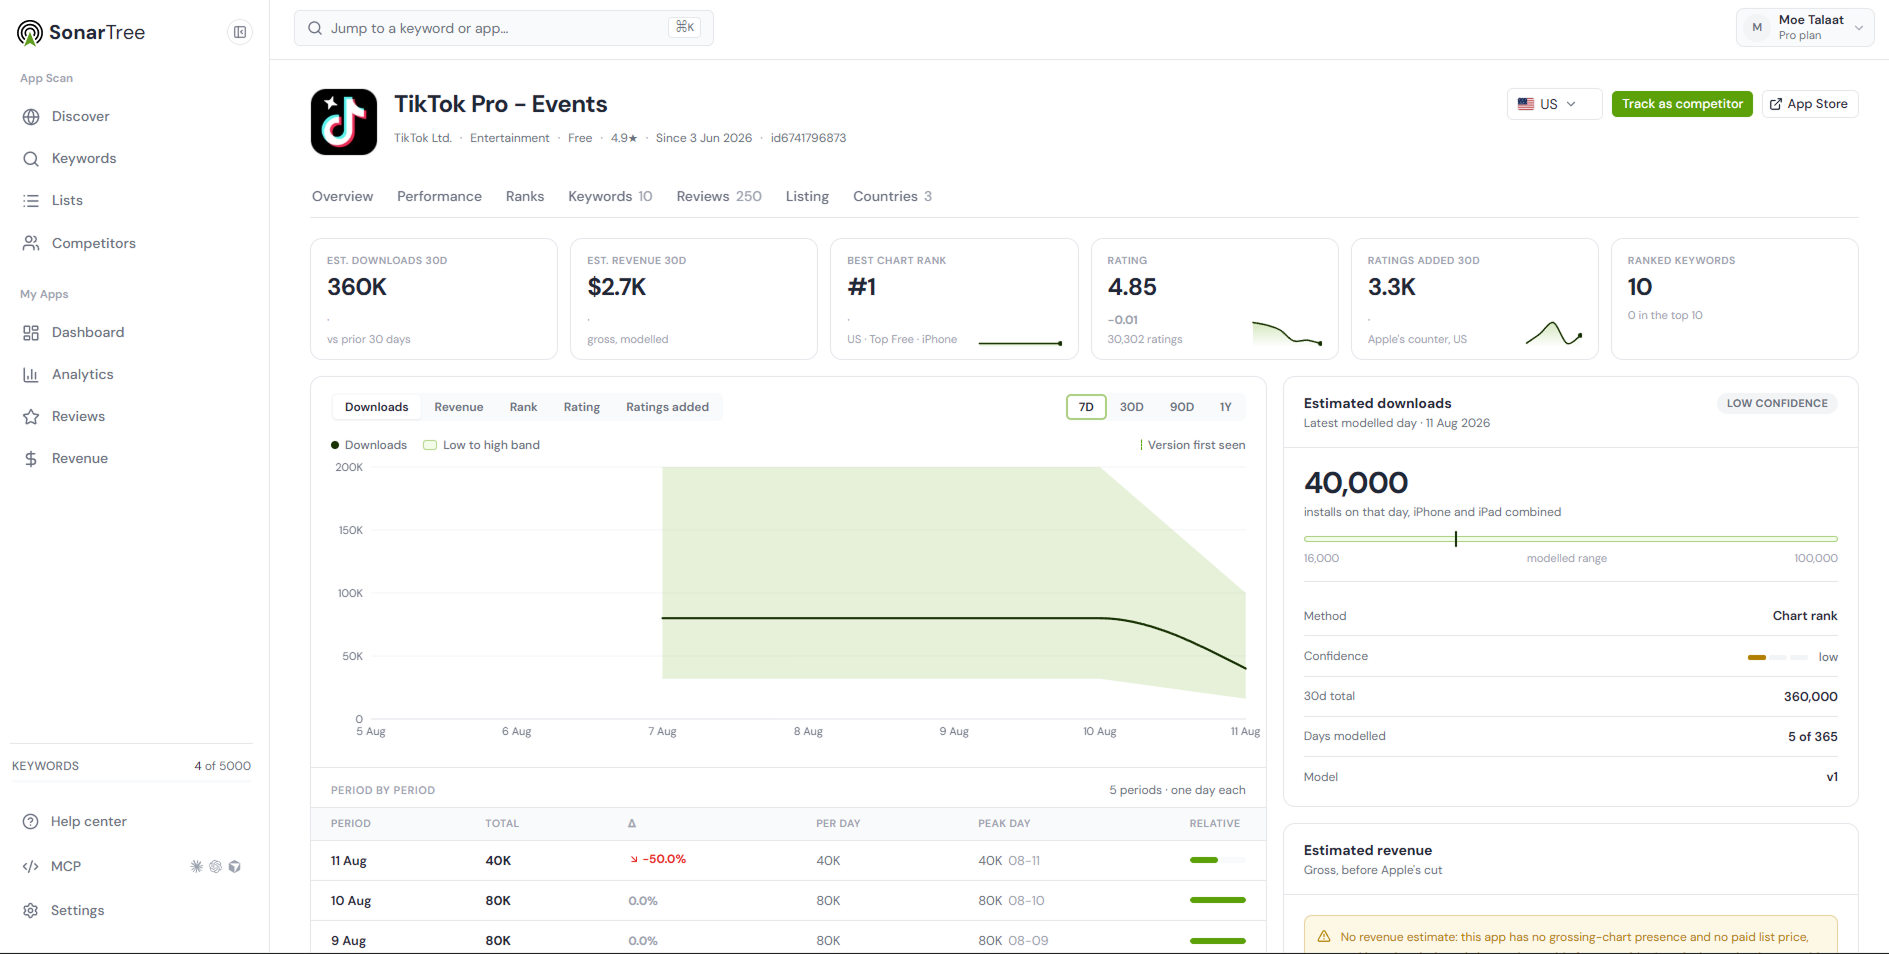1889x954 pixels.
Task: Click the relative bar for 11 Aug
Action: click(1218, 860)
